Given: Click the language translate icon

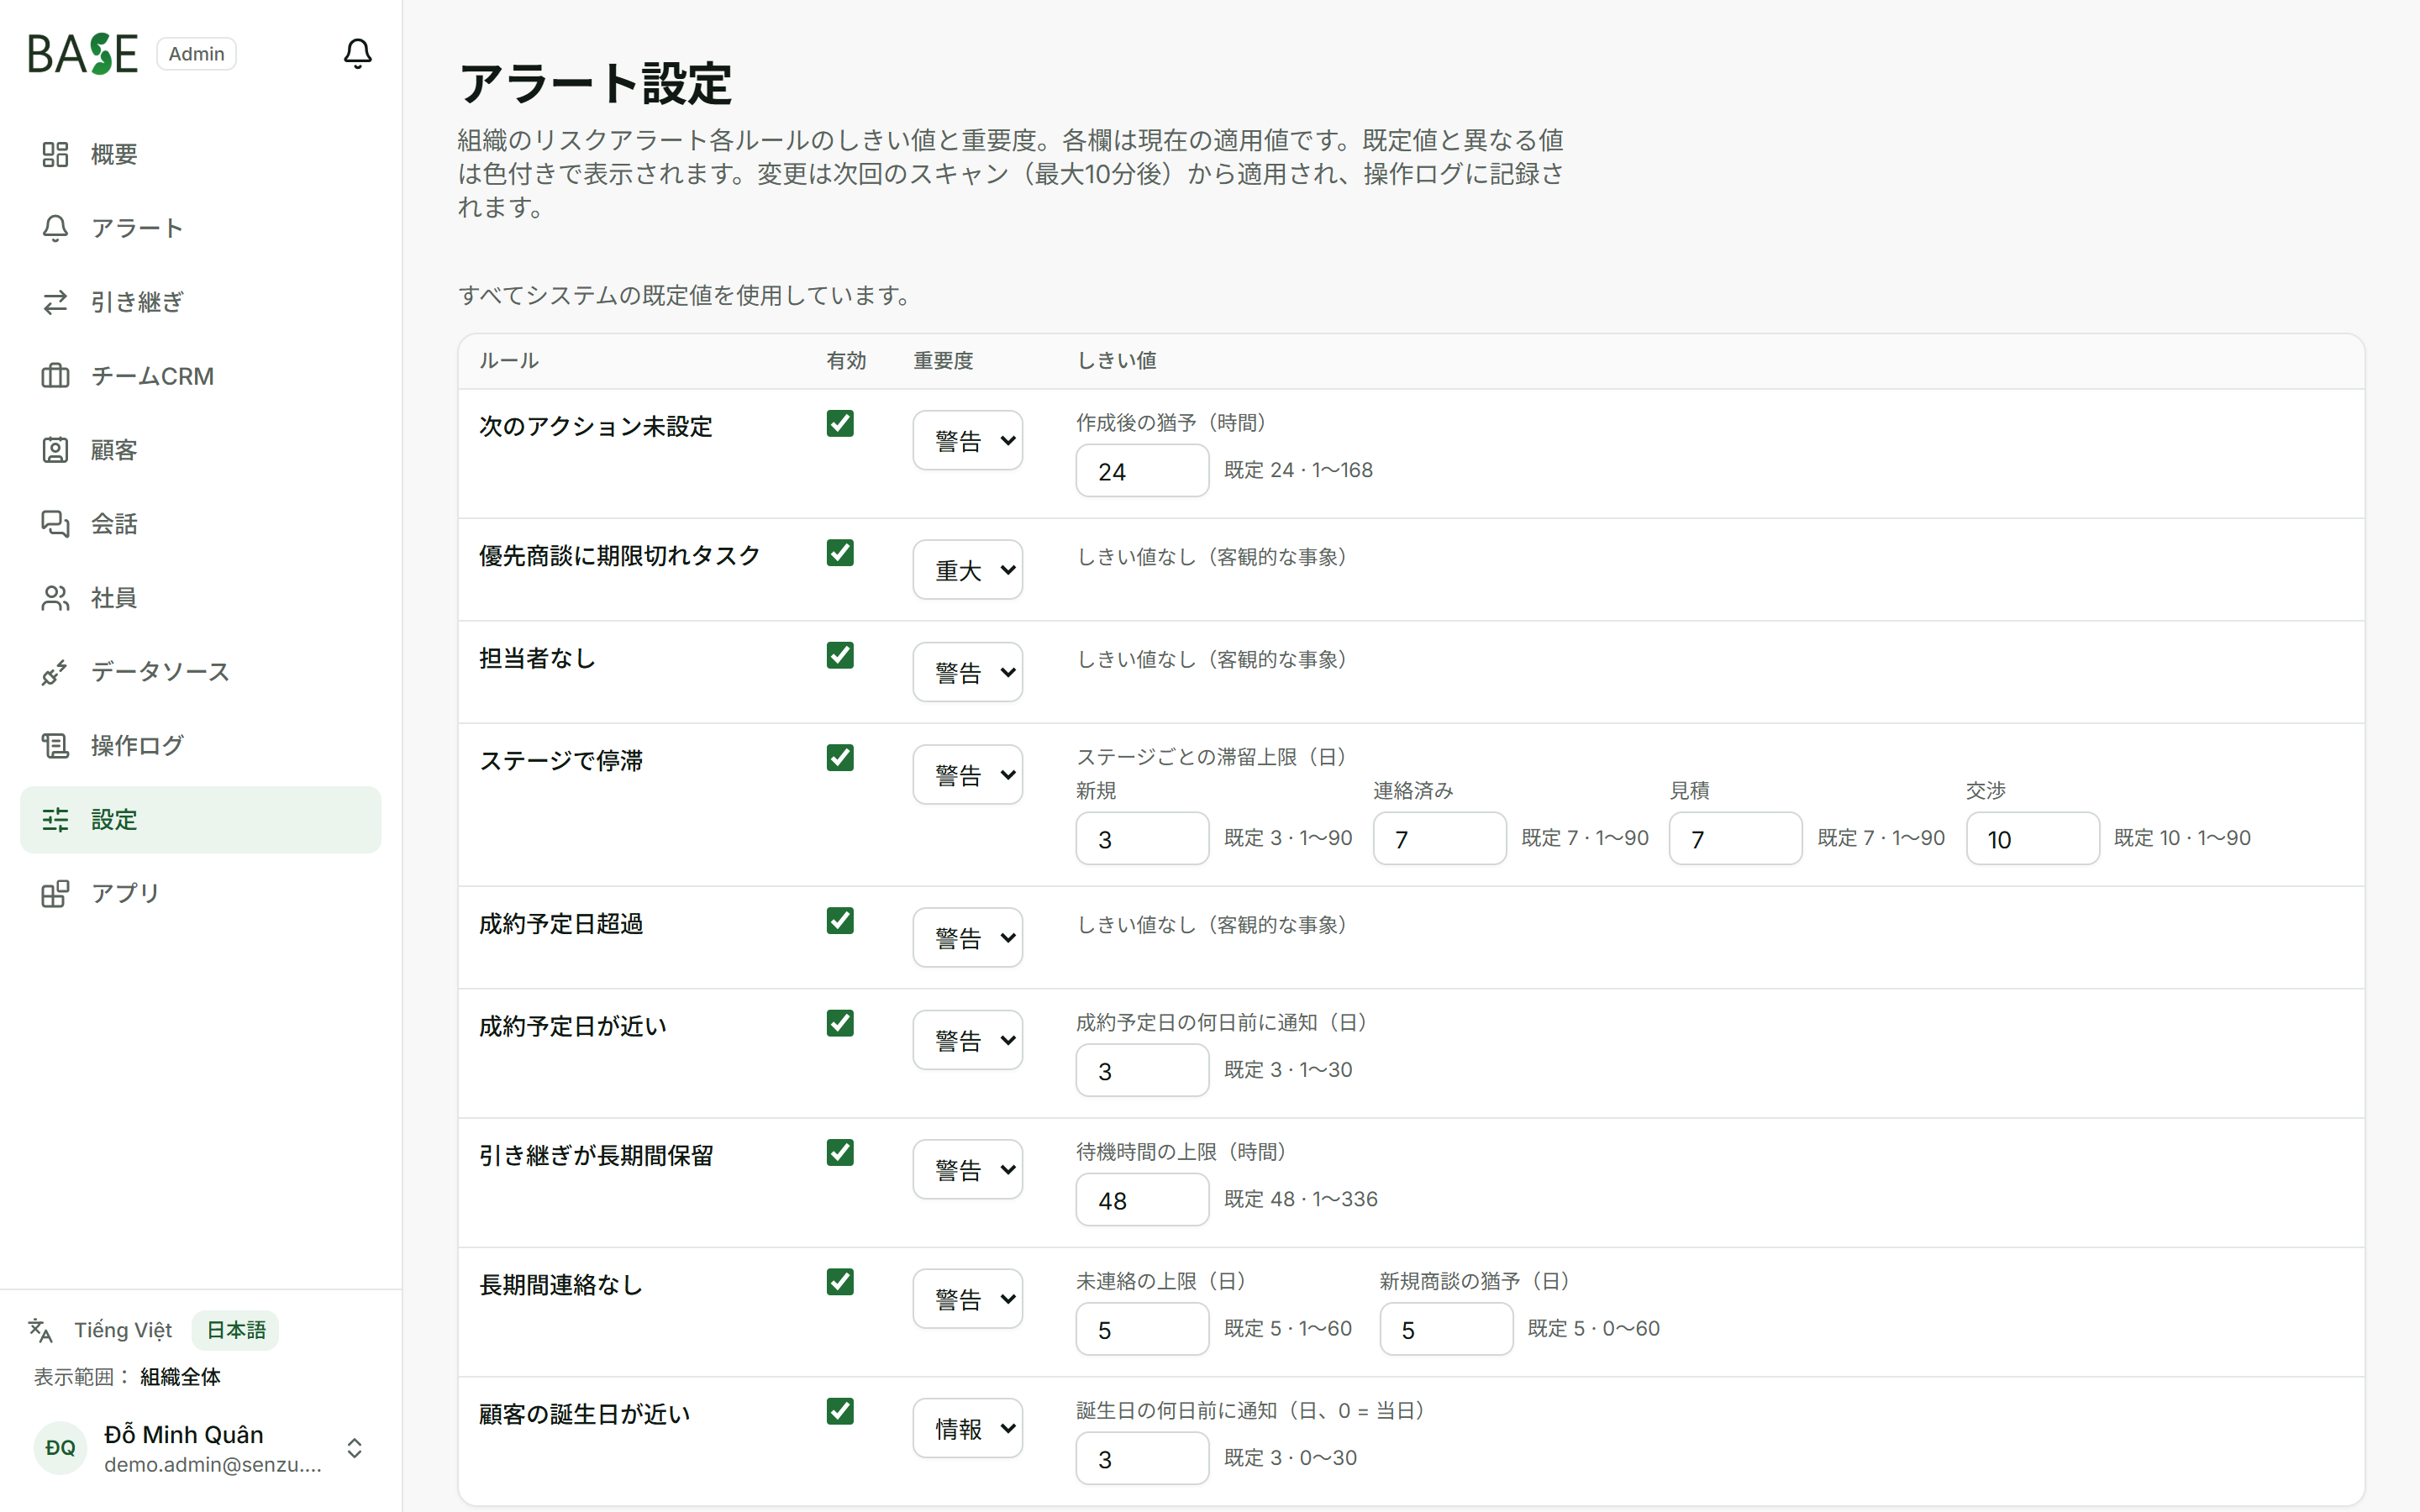Looking at the screenshot, I should (40, 1330).
